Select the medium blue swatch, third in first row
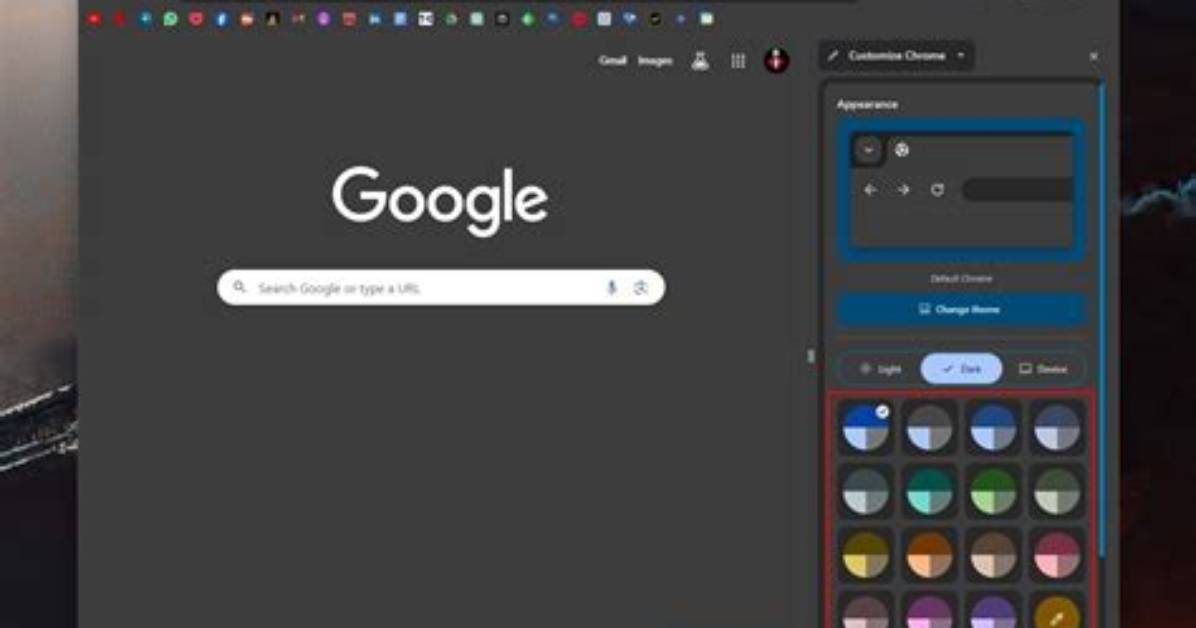This screenshot has width=1196, height=628. [993, 427]
